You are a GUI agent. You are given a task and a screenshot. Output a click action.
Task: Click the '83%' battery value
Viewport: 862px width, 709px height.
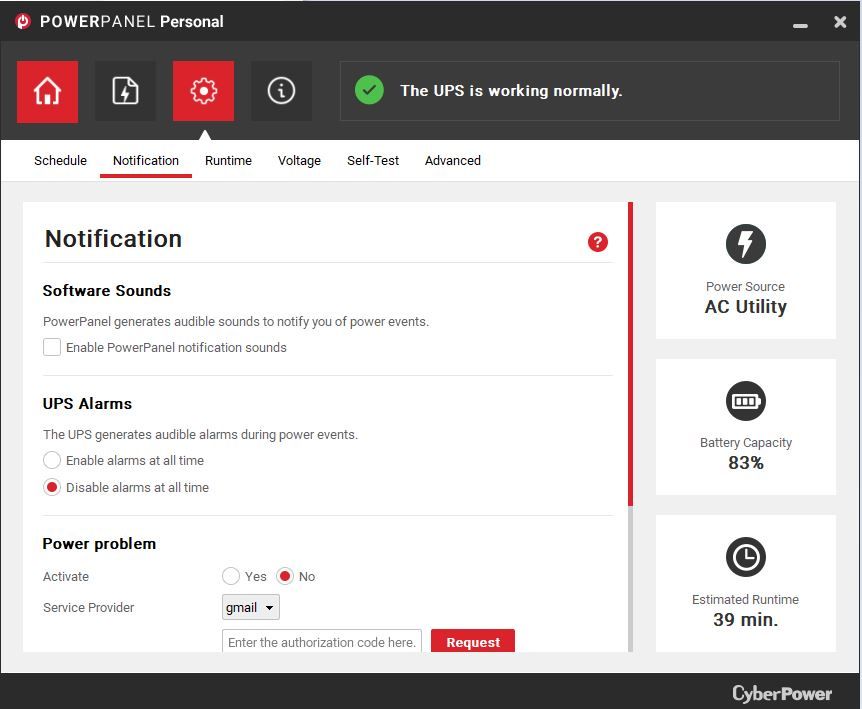tap(745, 463)
